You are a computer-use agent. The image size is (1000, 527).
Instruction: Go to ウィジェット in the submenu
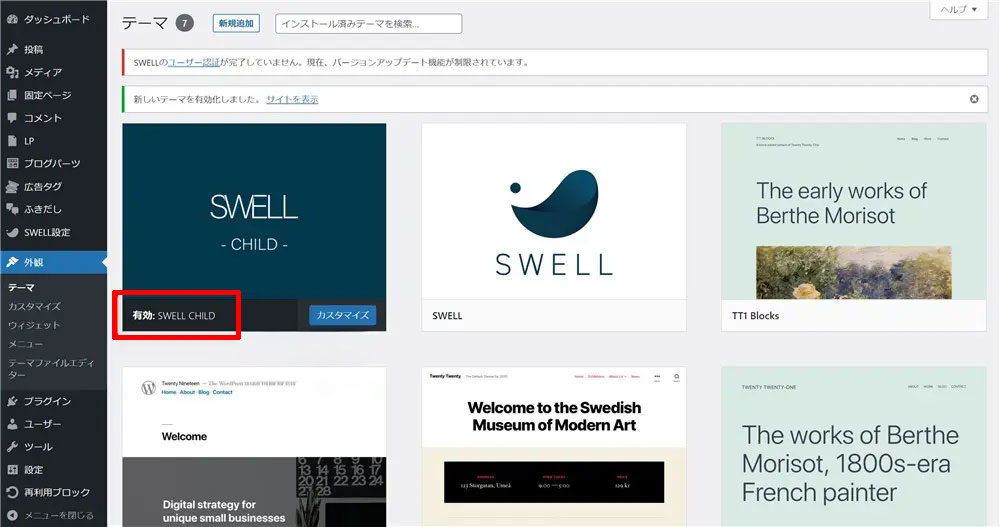point(34,325)
